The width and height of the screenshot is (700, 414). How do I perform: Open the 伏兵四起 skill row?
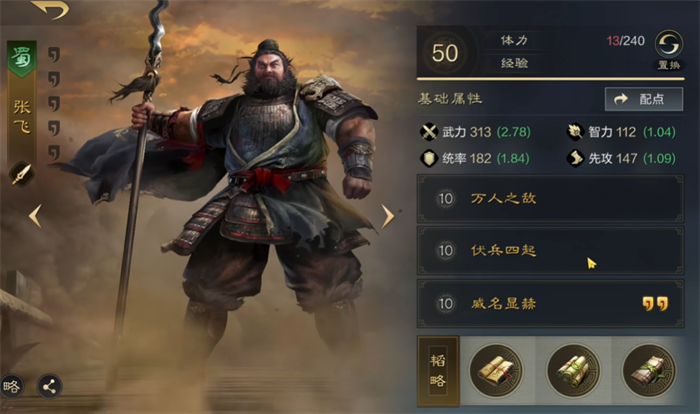click(x=550, y=251)
